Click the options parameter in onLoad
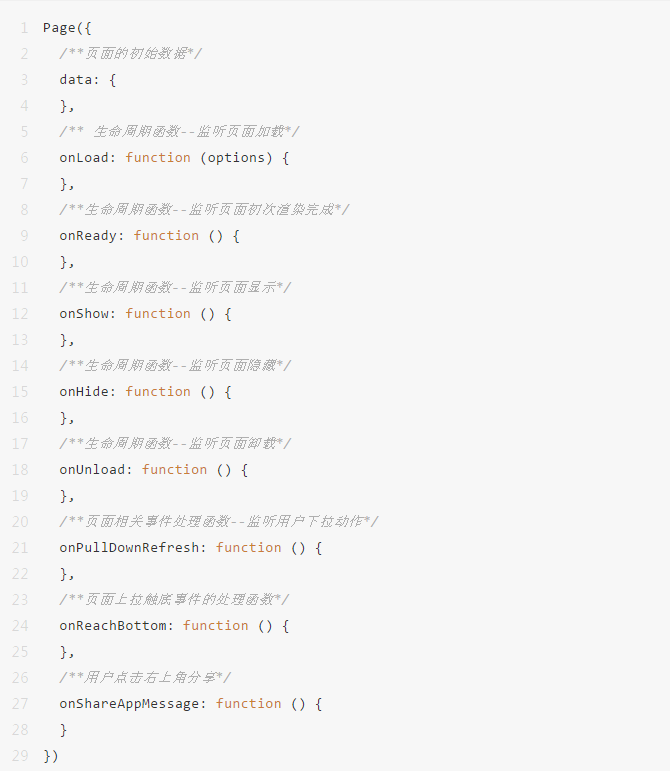 (x=236, y=158)
